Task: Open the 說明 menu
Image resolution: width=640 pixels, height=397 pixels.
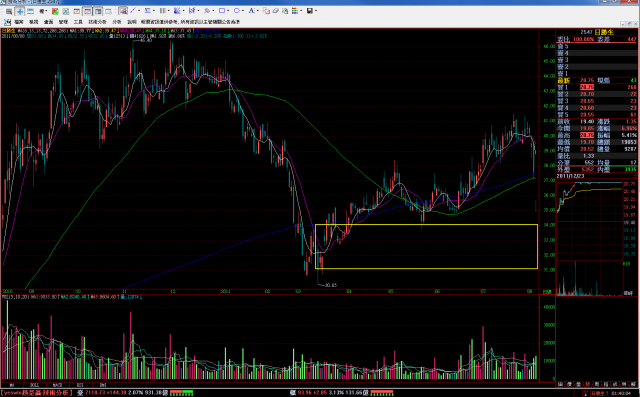Action: tap(132, 22)
